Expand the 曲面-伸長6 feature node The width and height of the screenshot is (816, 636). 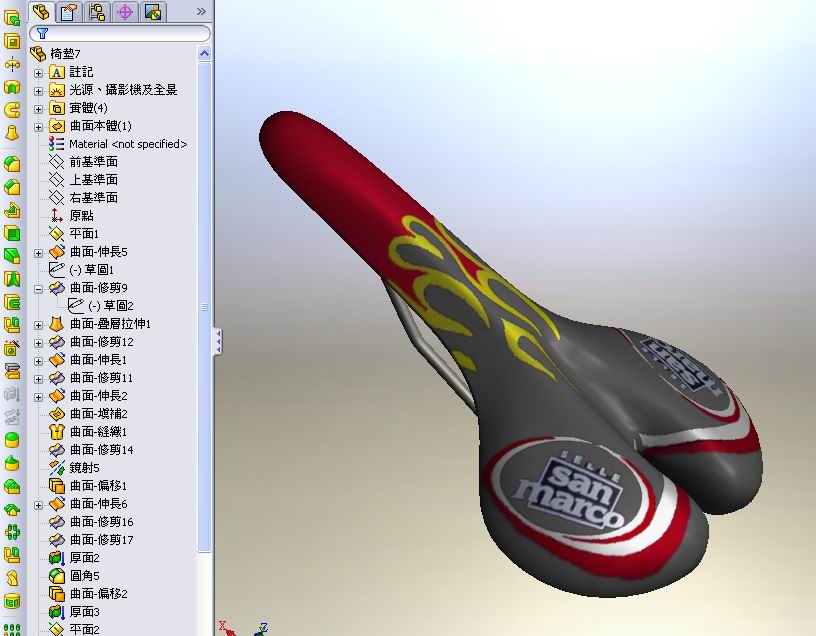39,505
